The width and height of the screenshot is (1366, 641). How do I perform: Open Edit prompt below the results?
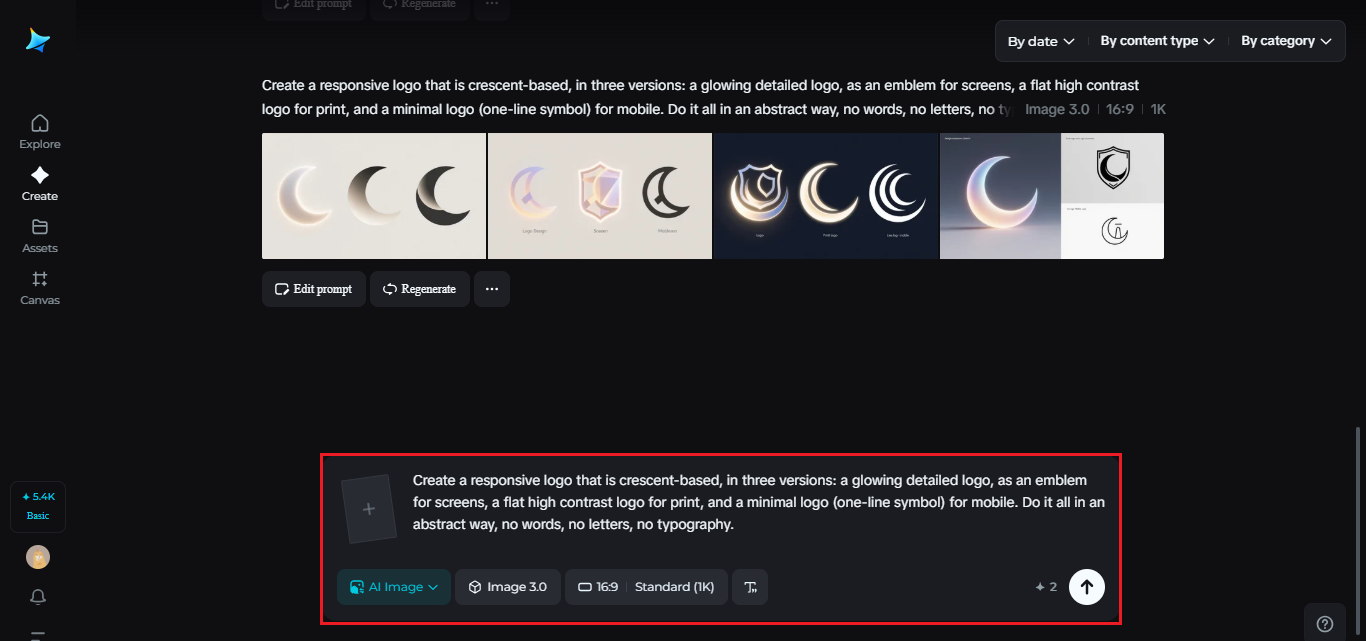pos(313,289)
